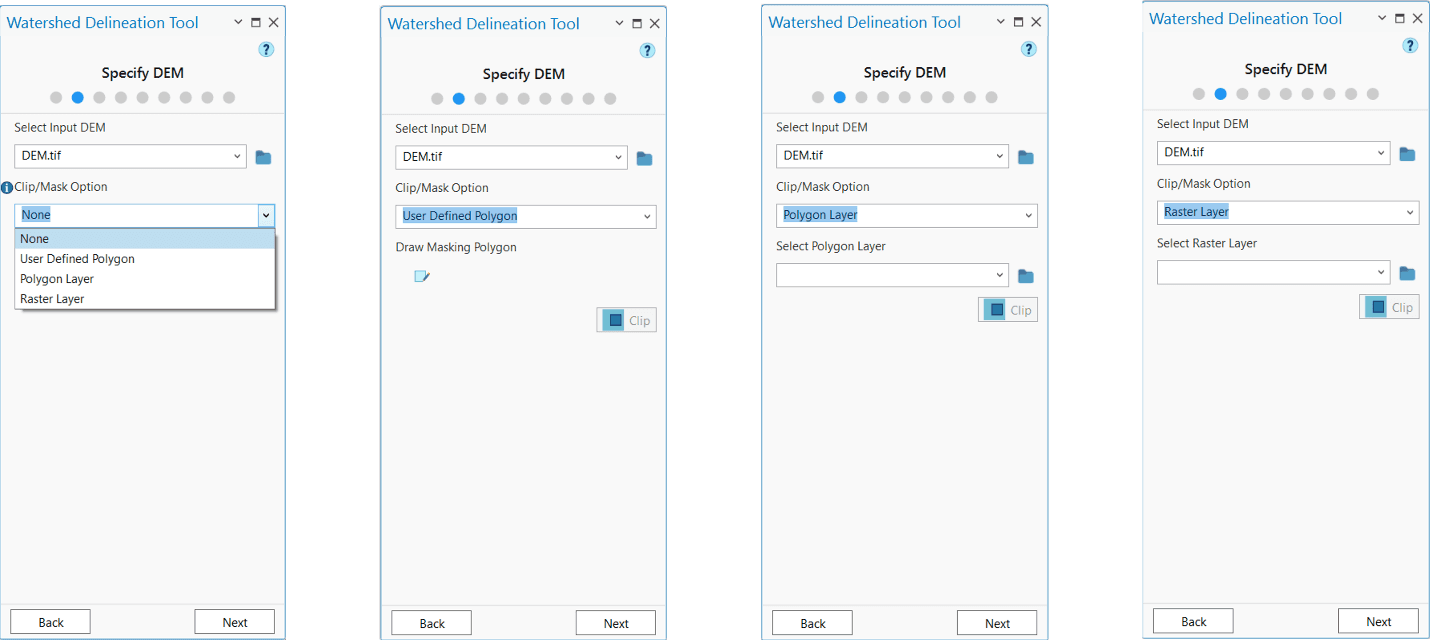Click the Next button
1430x640 pixels.
point(234,621)
